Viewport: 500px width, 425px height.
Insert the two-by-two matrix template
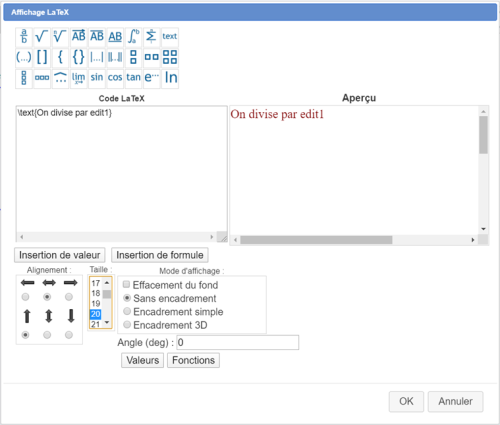point(170,57)
